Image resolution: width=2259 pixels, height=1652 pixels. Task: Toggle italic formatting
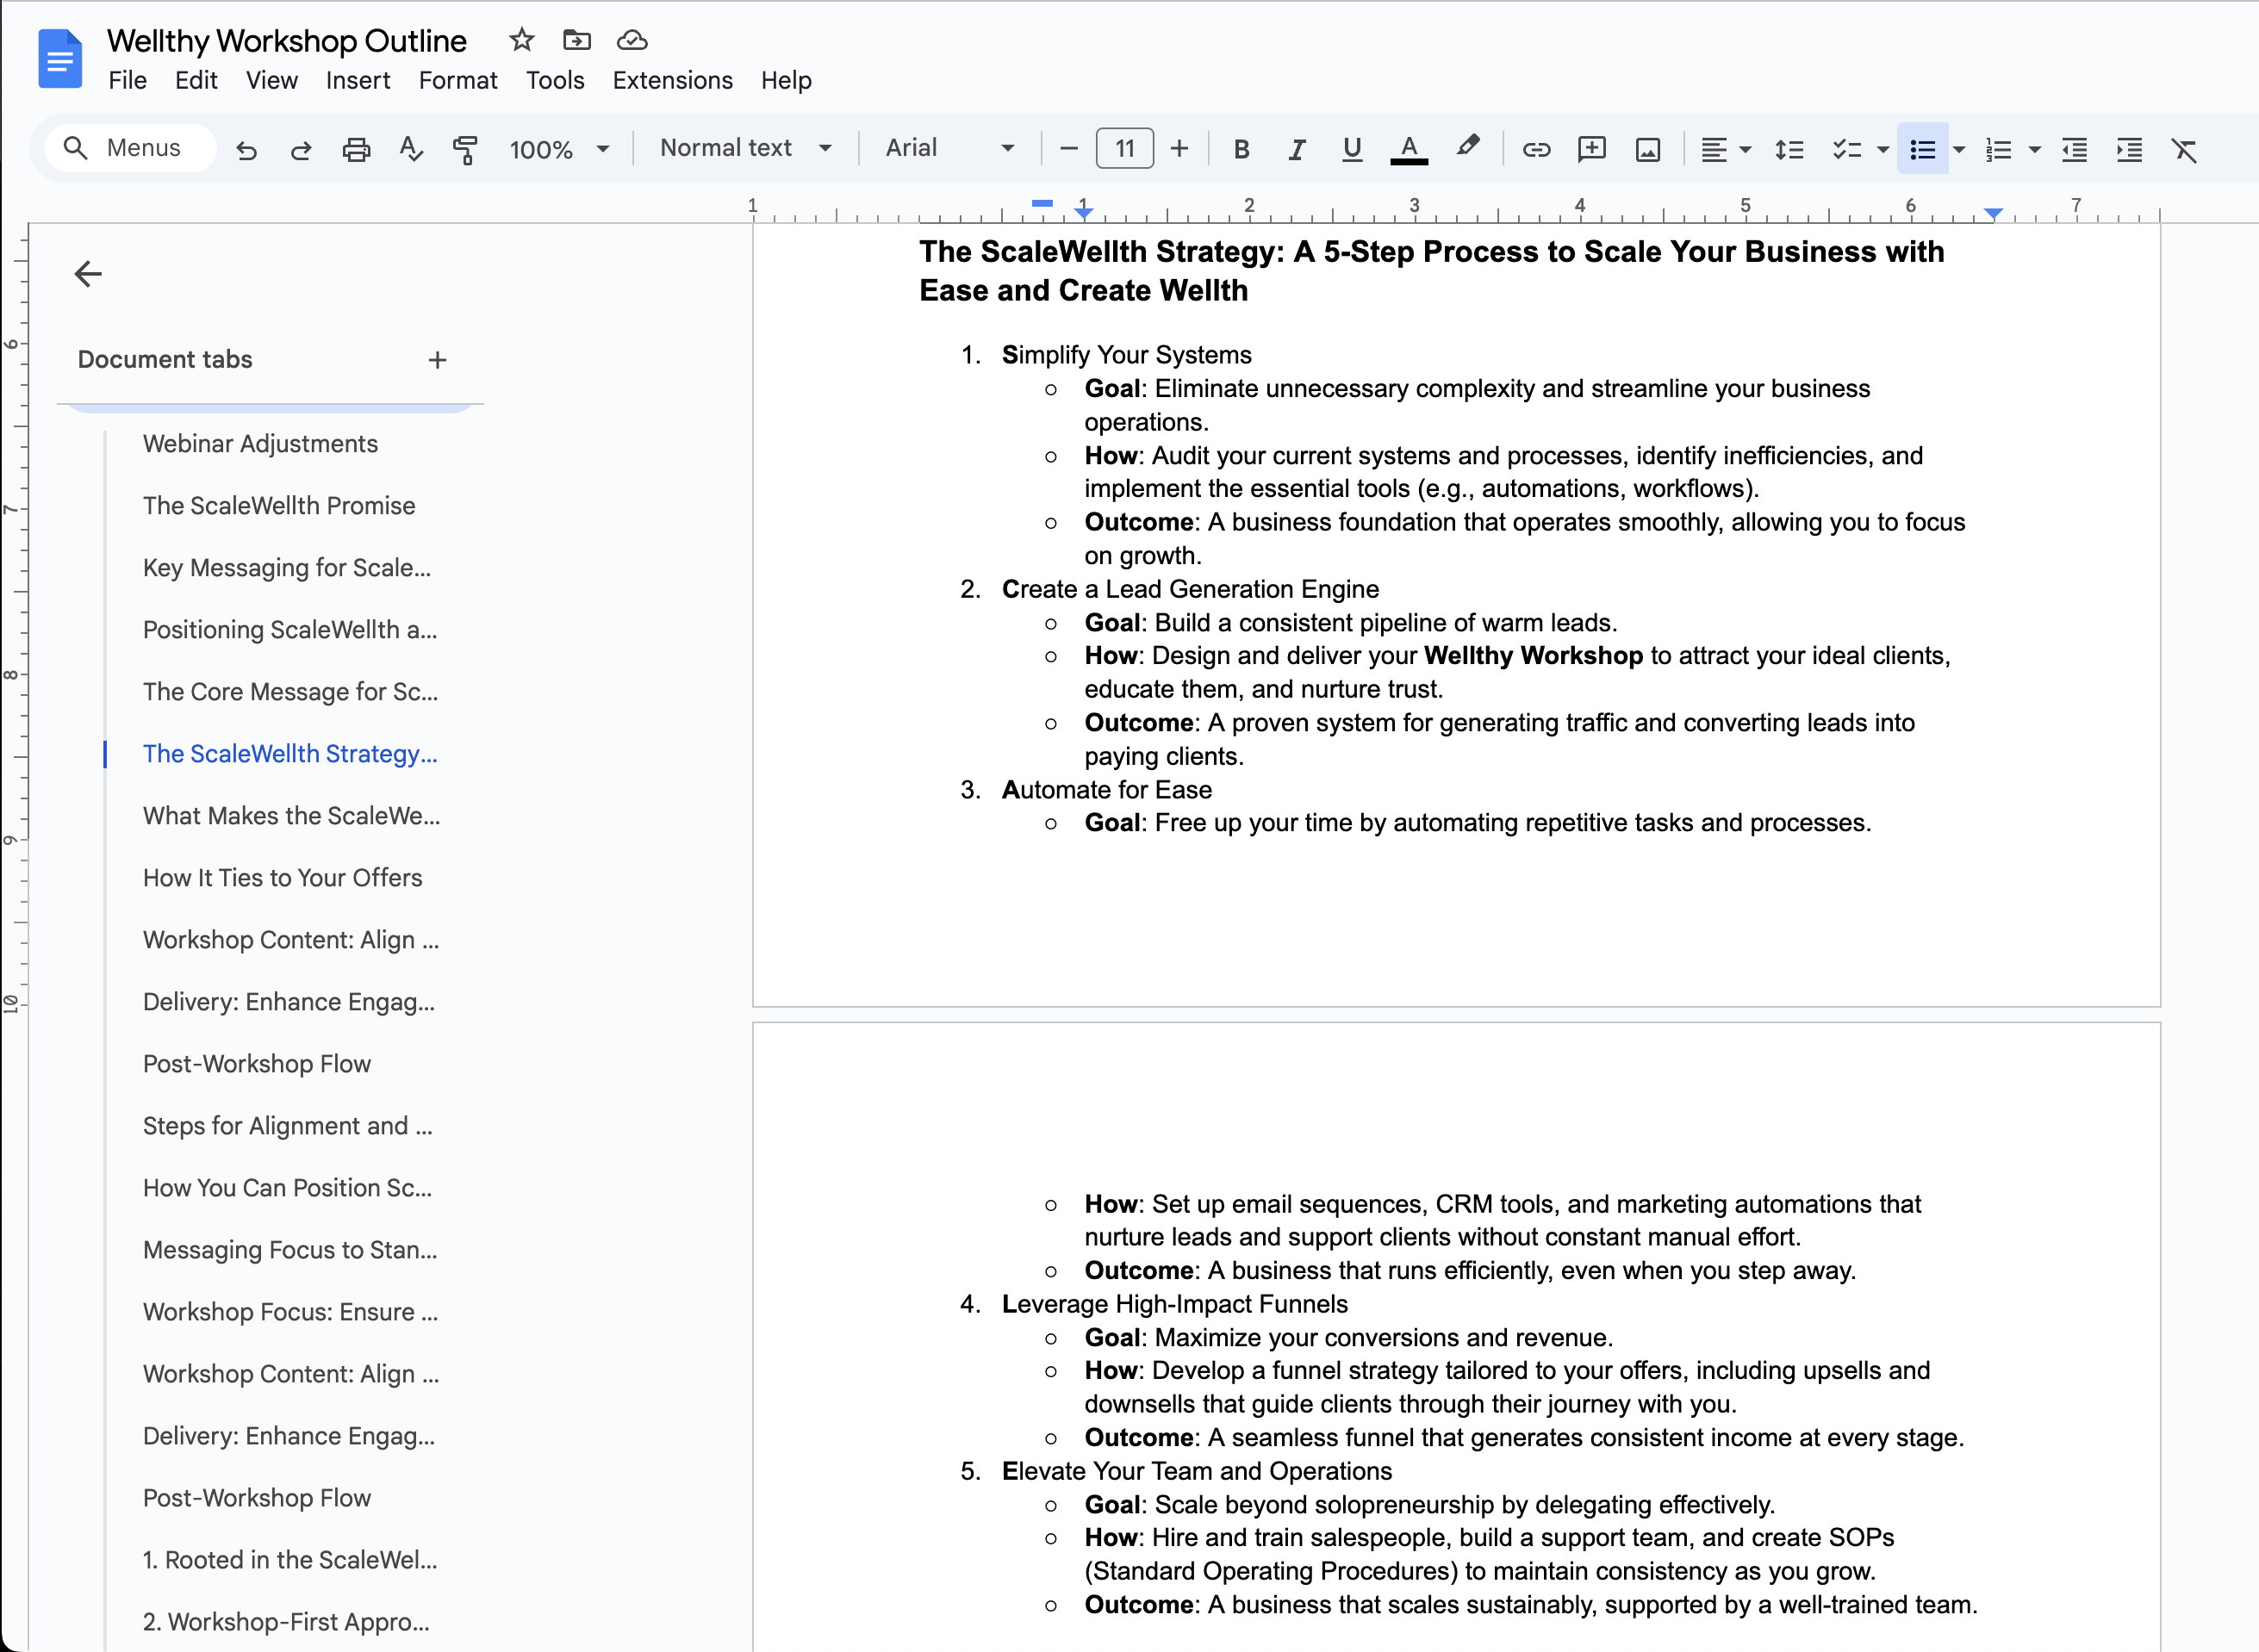pyautogui.click(x=1296, y=150)
